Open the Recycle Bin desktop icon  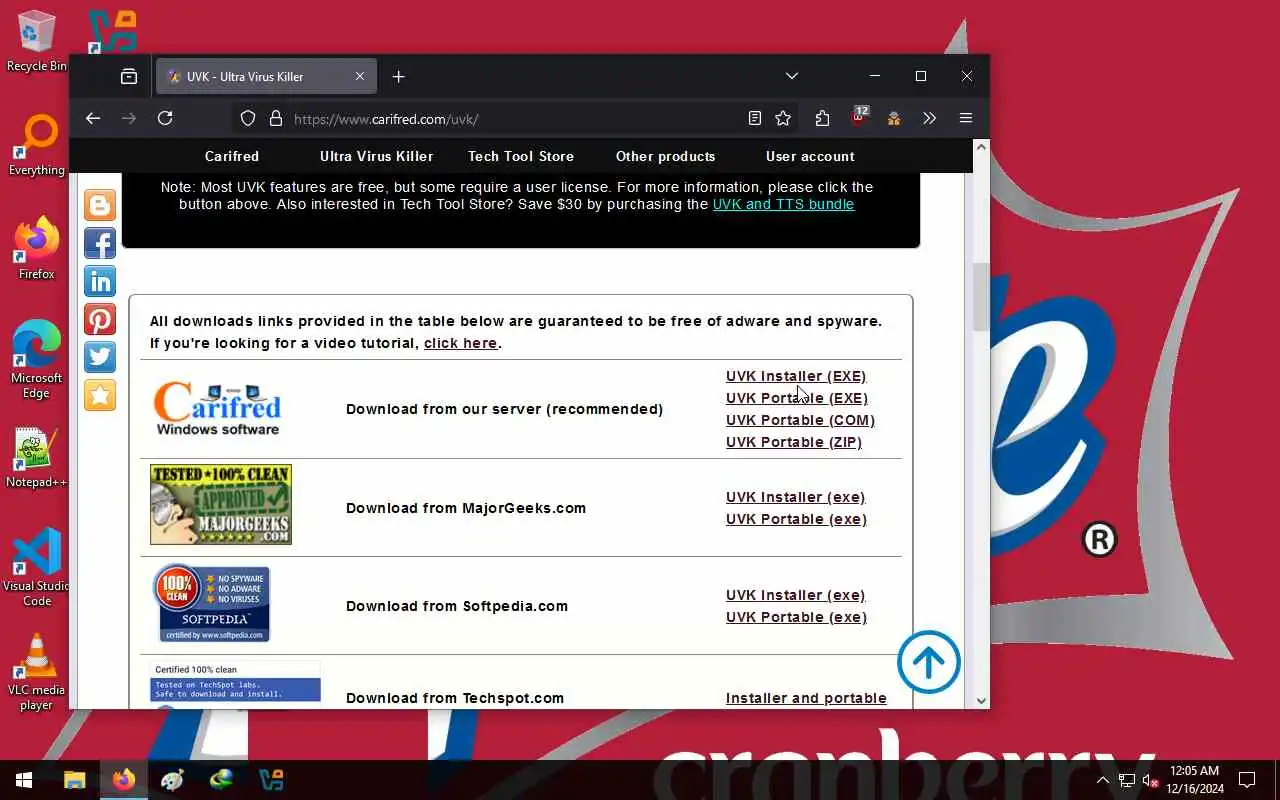pyautogui.click(x=36, y=42)
